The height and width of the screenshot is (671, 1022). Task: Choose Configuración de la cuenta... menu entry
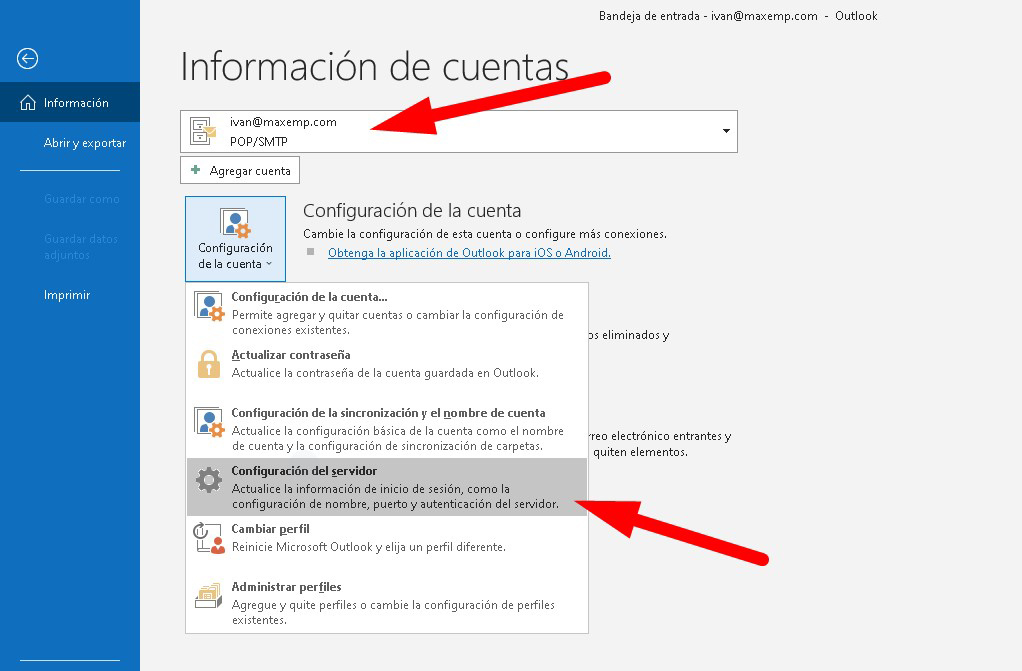(x=309, y=297)
